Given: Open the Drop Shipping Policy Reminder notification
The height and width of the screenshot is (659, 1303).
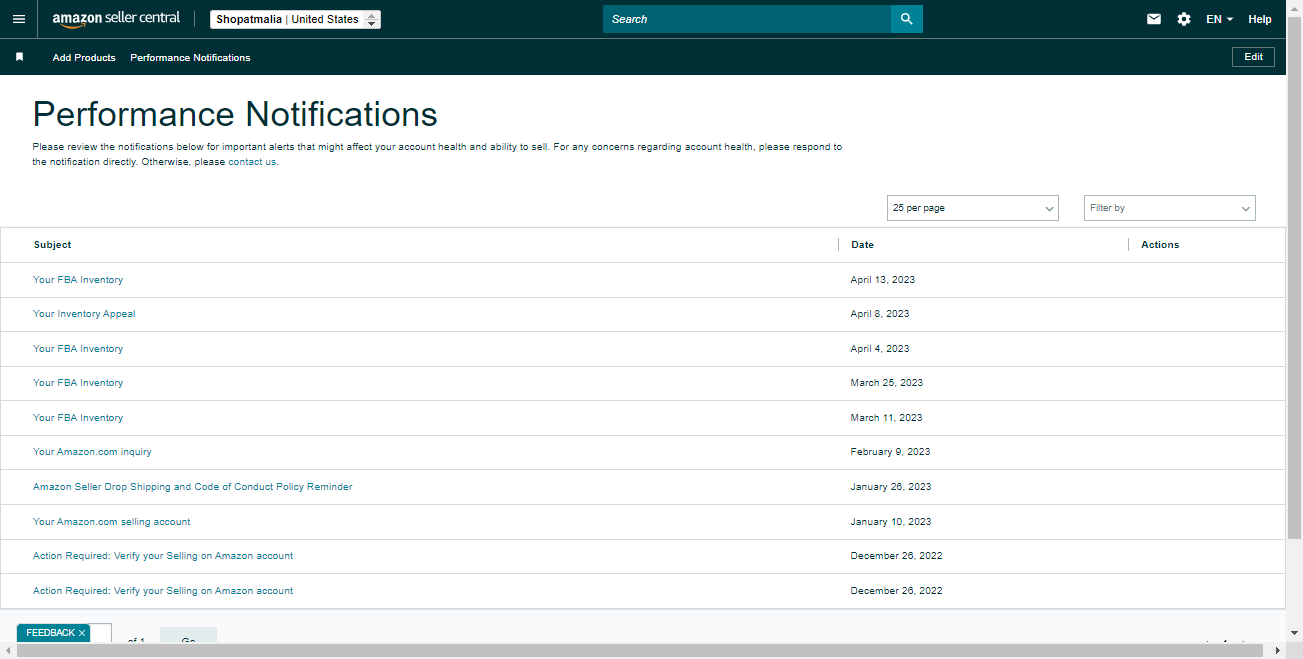Looking at the screenshot, I should (x=192, y=487).
